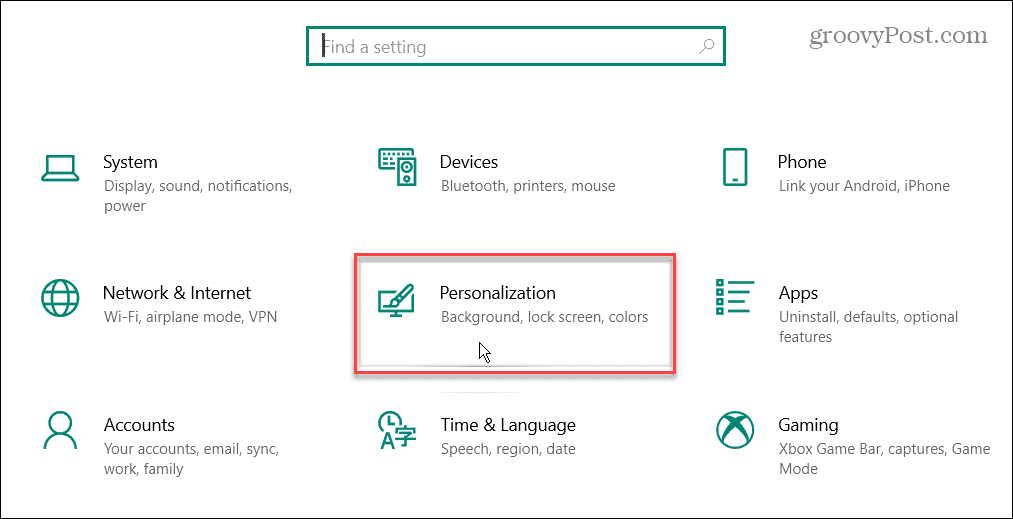Open the Devices settings label
Screen dimensions: 1013x519
[x=468, y=162]
